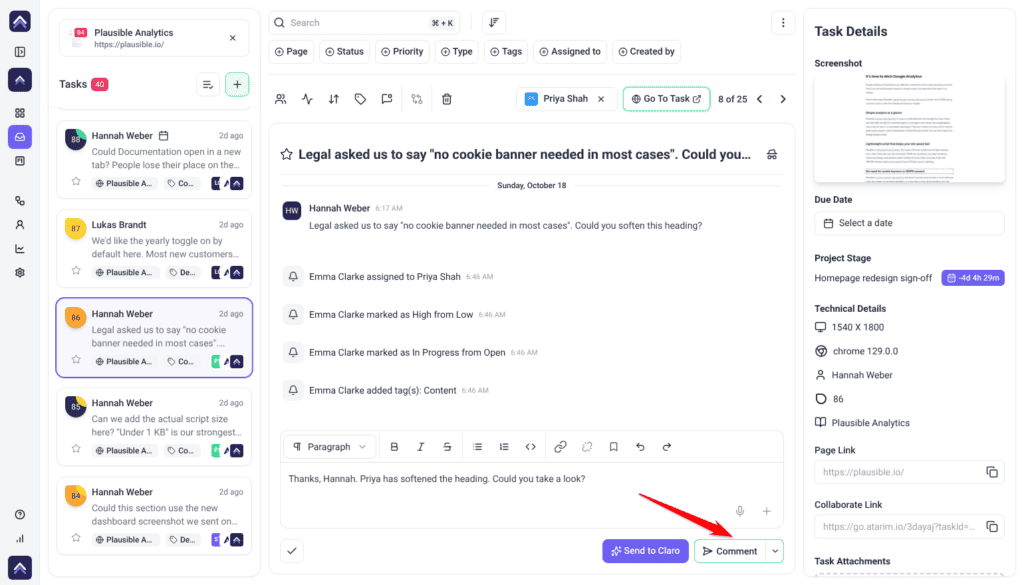Close the Plausible Analytics project chip
Image resolution: width=1024 pixels, height=585 pixels.
click(x=232, y=38)
